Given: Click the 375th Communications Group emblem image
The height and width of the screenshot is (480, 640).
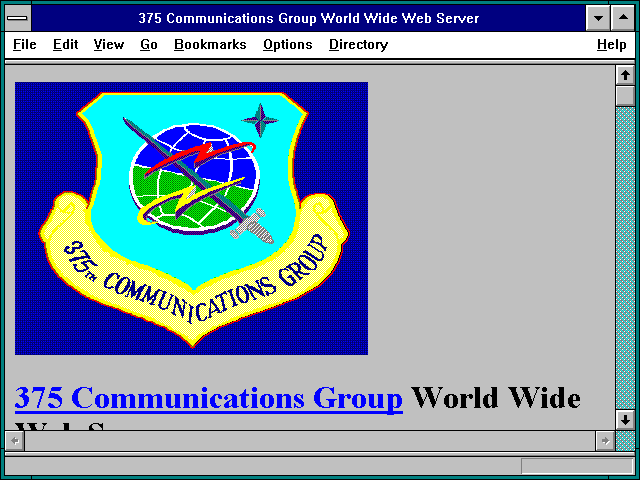Looking at the screenshot, I should tap(191, 218).
